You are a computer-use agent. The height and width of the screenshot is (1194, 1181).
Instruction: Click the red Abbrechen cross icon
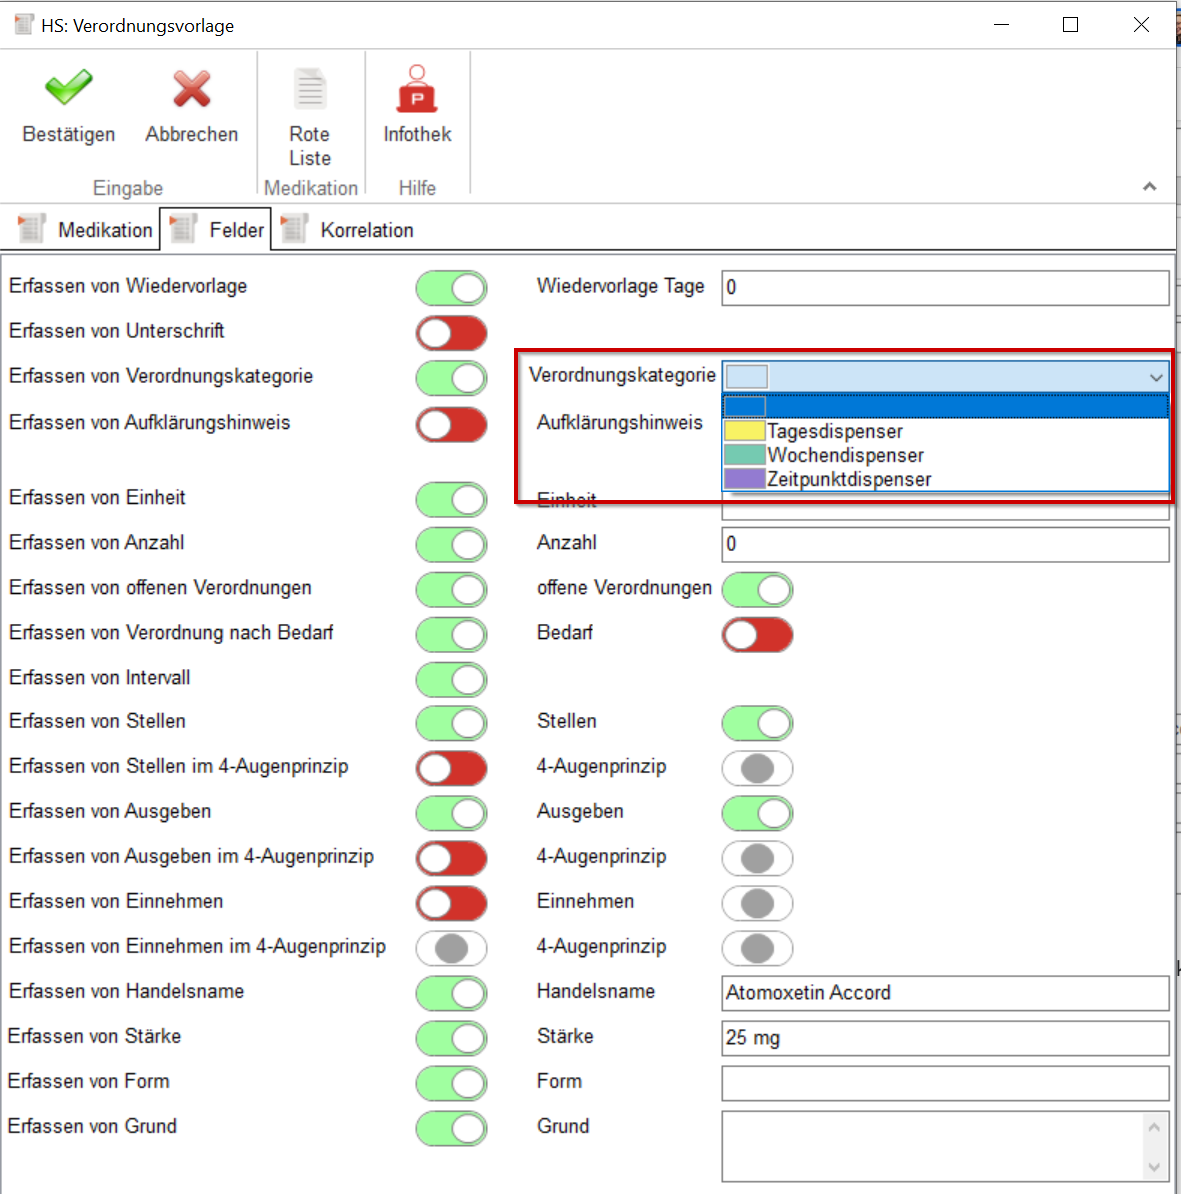[191, 89]
